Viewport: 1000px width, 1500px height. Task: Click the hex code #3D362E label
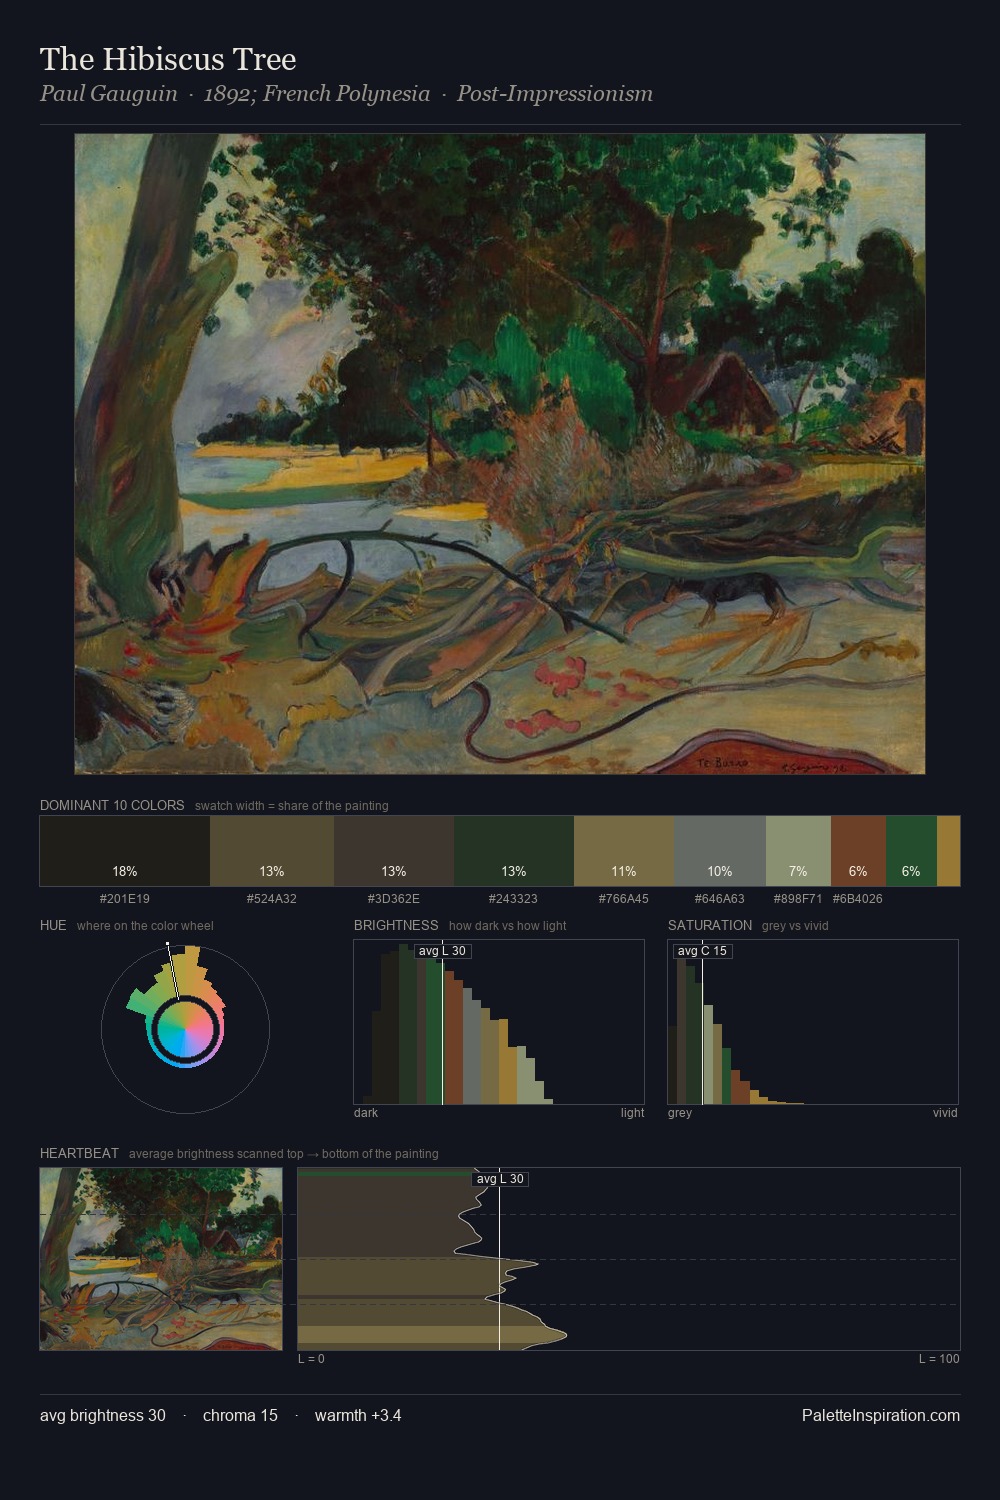pos(394,898)
